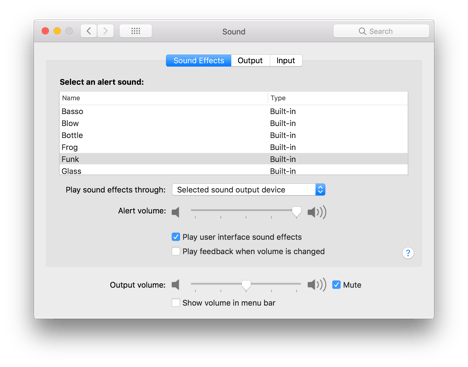Go back with the left chevron button
Viewport: 468px width, 367px height.
click(89, 31)
